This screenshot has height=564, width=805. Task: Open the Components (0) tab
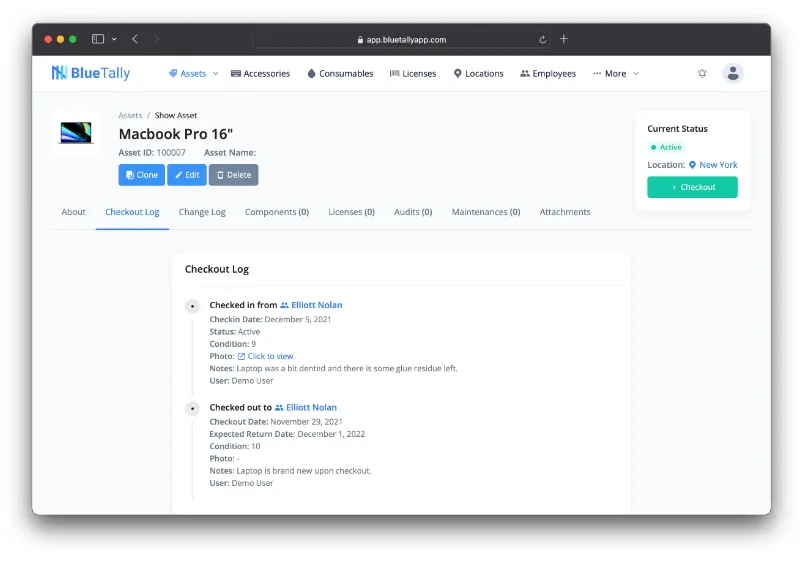pos(277,212)
